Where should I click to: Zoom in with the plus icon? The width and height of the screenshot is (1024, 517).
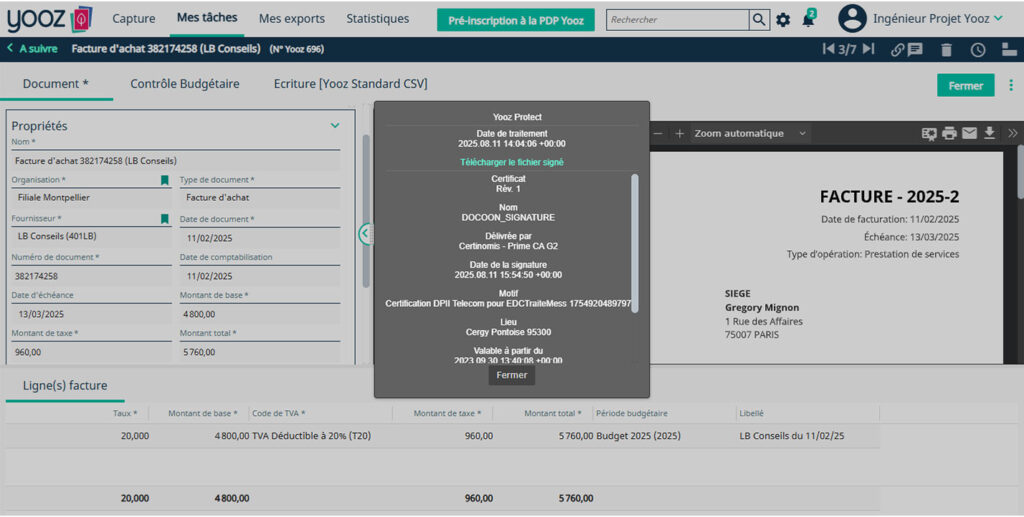(x=679, y=133)
